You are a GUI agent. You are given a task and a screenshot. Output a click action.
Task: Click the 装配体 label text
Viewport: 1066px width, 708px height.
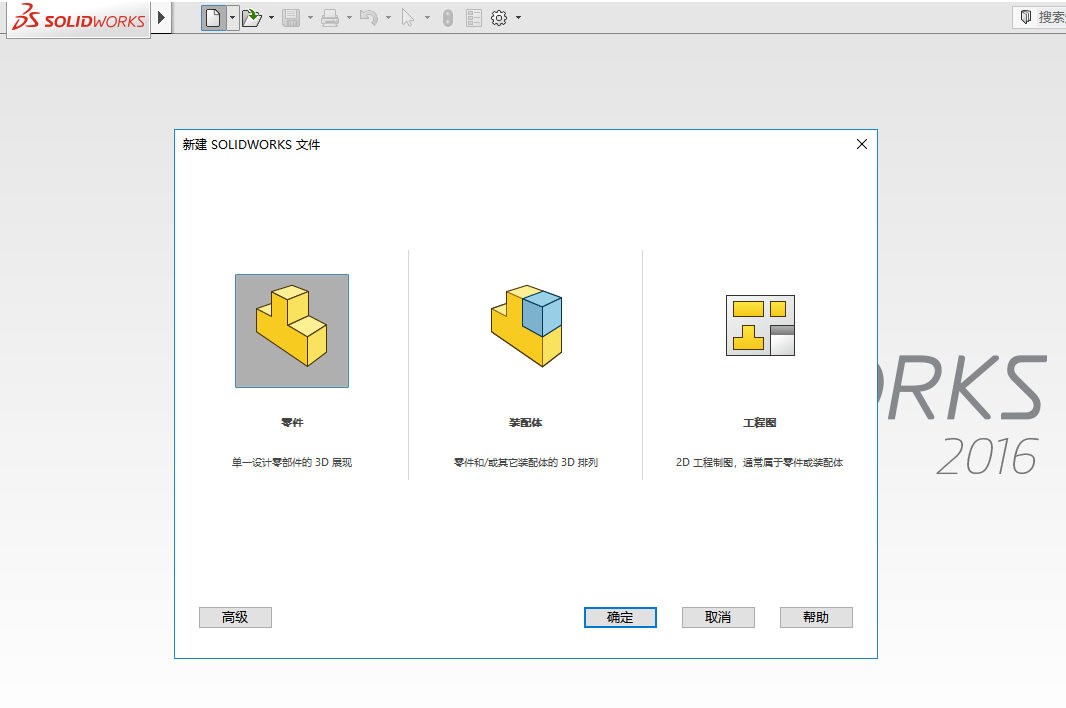coord(526,422)
